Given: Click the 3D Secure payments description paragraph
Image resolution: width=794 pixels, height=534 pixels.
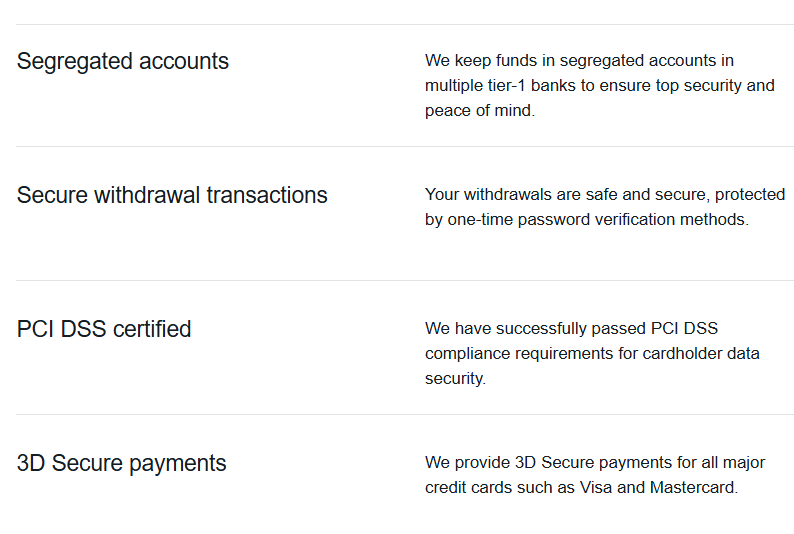Looking at the screenshot, I should (x=595, y=475).
